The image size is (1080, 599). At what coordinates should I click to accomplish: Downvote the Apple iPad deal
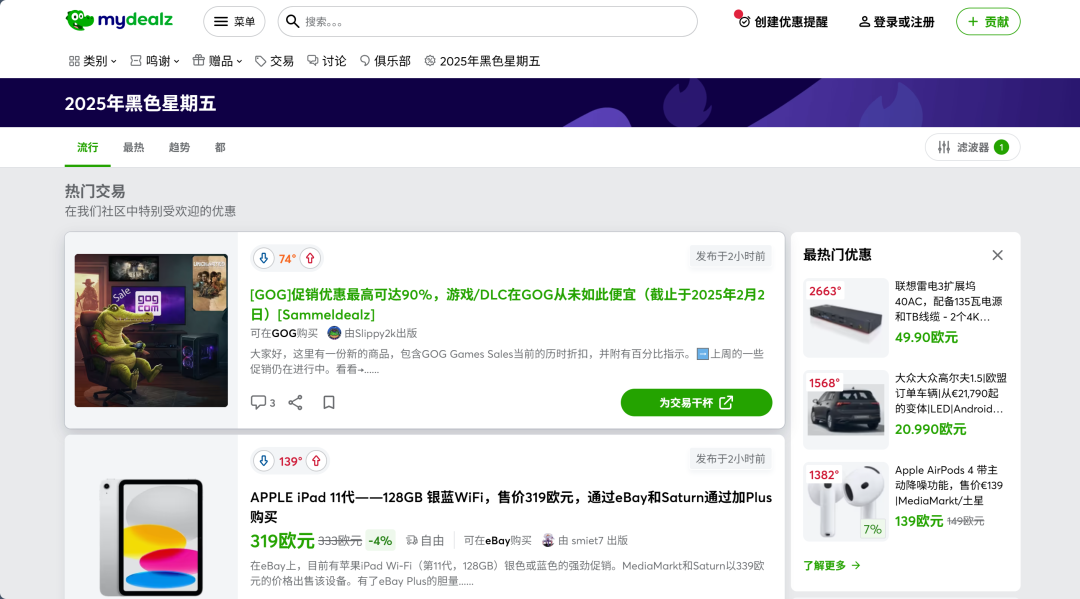[x=264, y=461]
